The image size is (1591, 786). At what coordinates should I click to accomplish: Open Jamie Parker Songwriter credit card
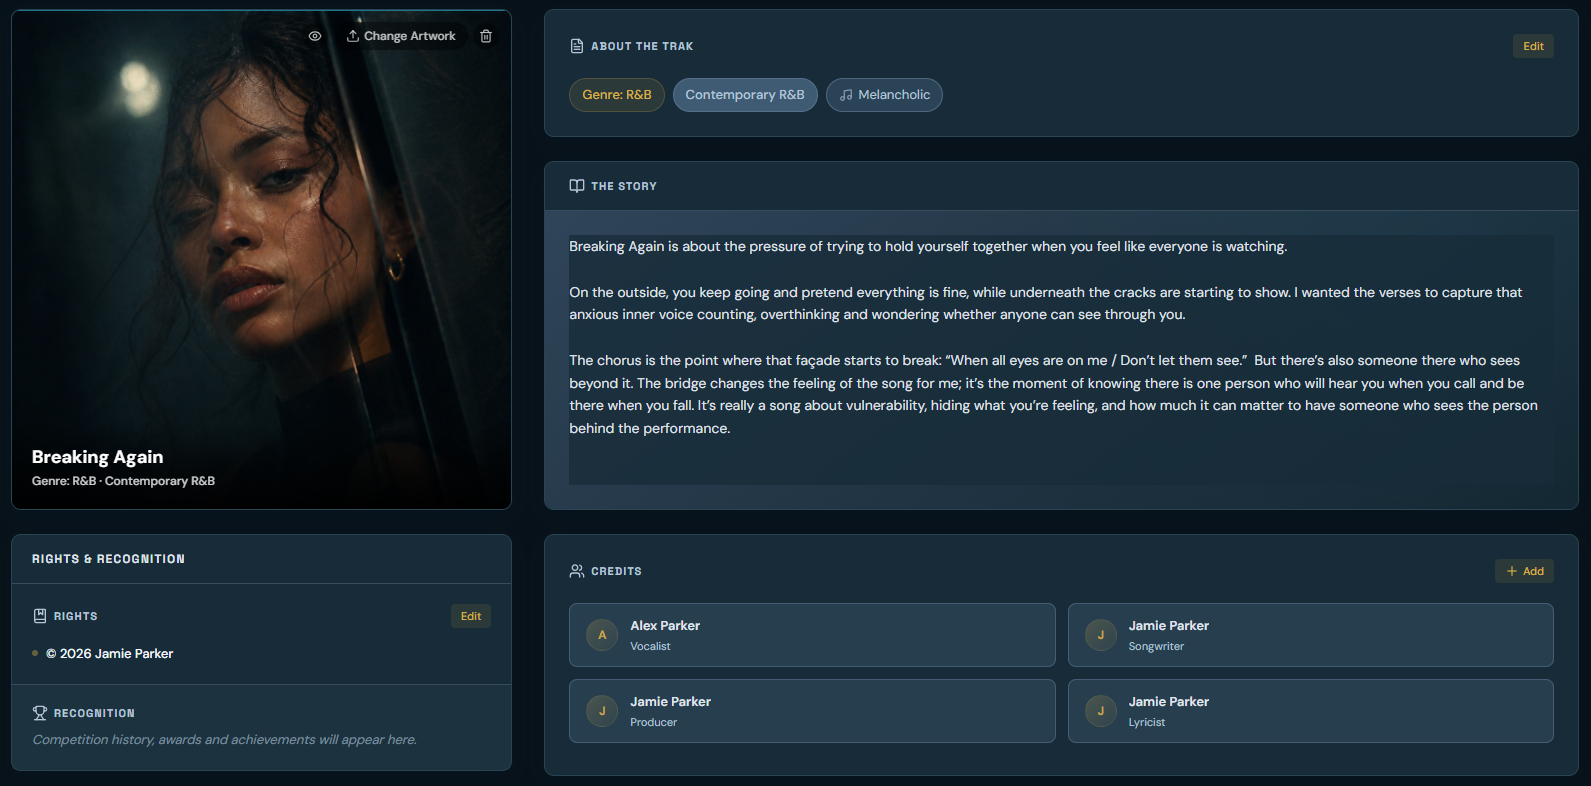(1311, 635)
